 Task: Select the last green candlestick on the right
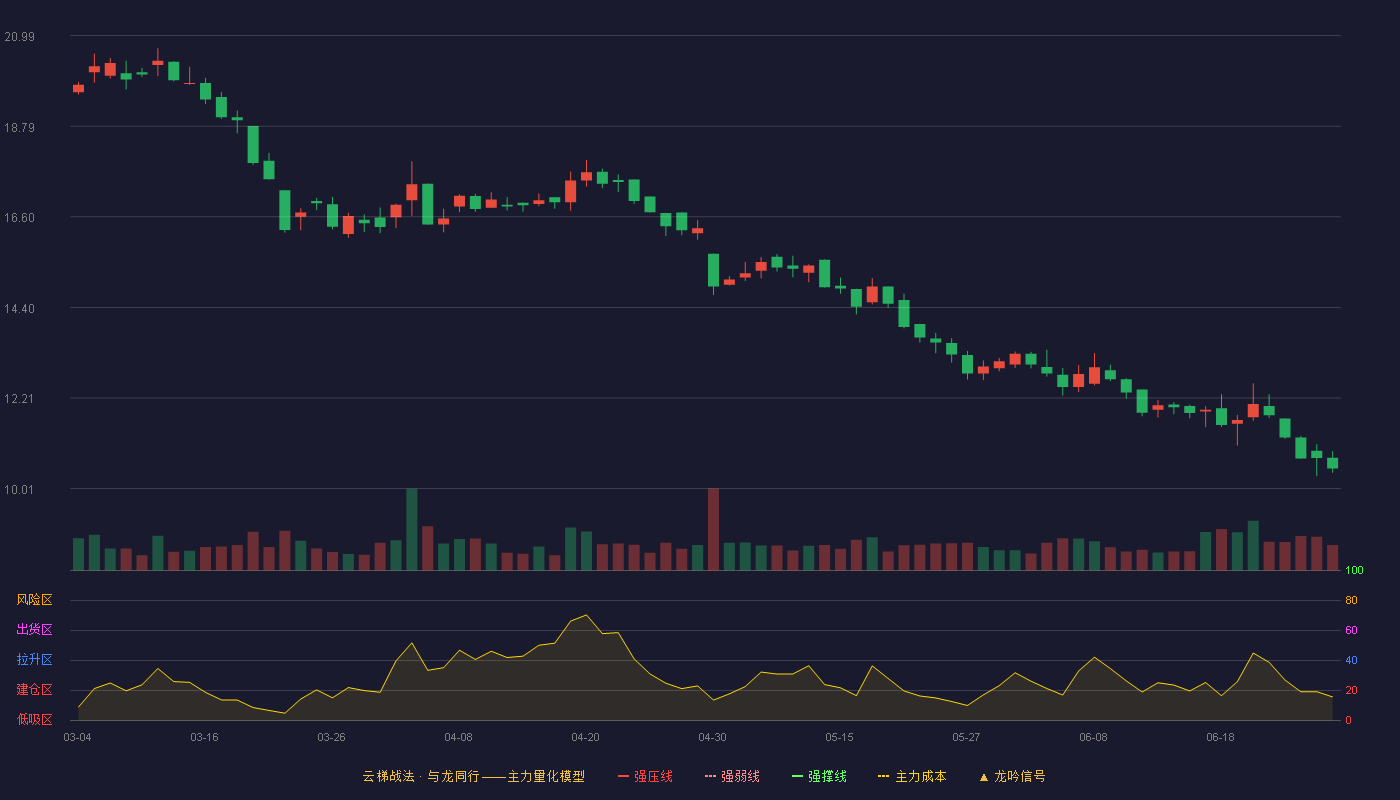1332,463
